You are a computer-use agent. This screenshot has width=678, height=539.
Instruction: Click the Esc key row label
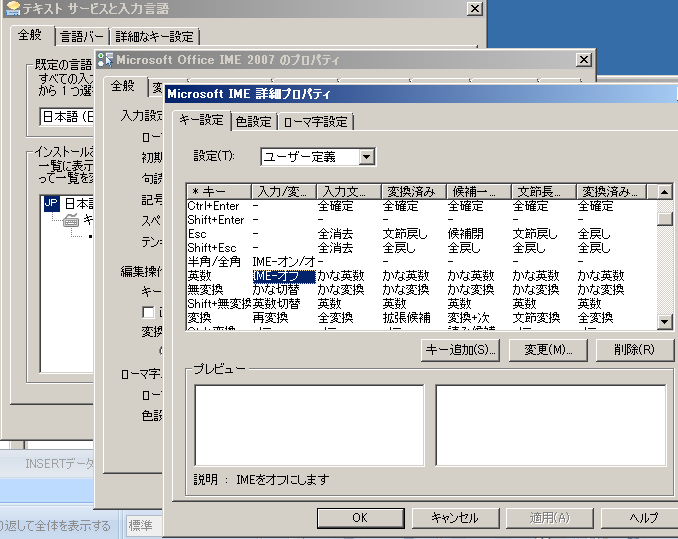coord(197,234)
